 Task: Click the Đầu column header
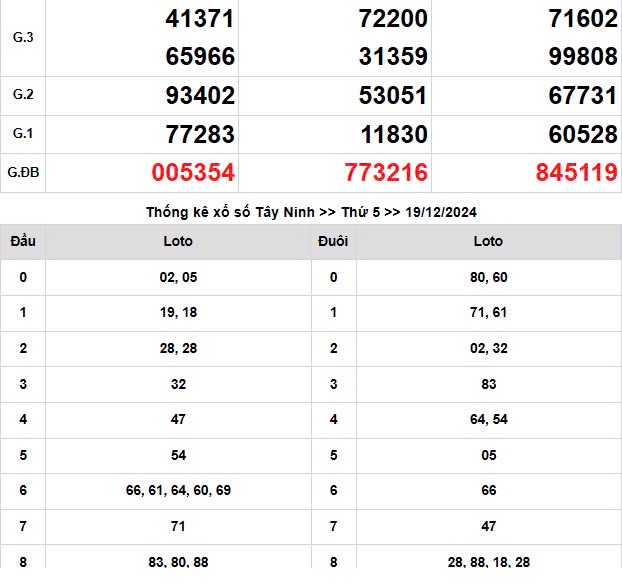[x=22, y=241]
